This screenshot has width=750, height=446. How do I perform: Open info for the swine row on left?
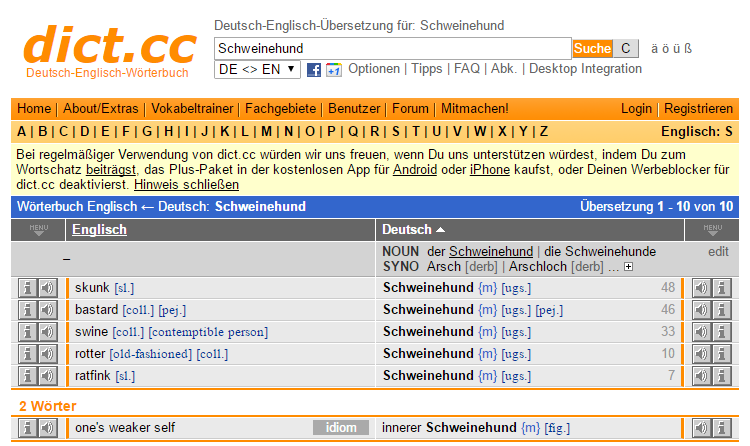coord(28,332)
